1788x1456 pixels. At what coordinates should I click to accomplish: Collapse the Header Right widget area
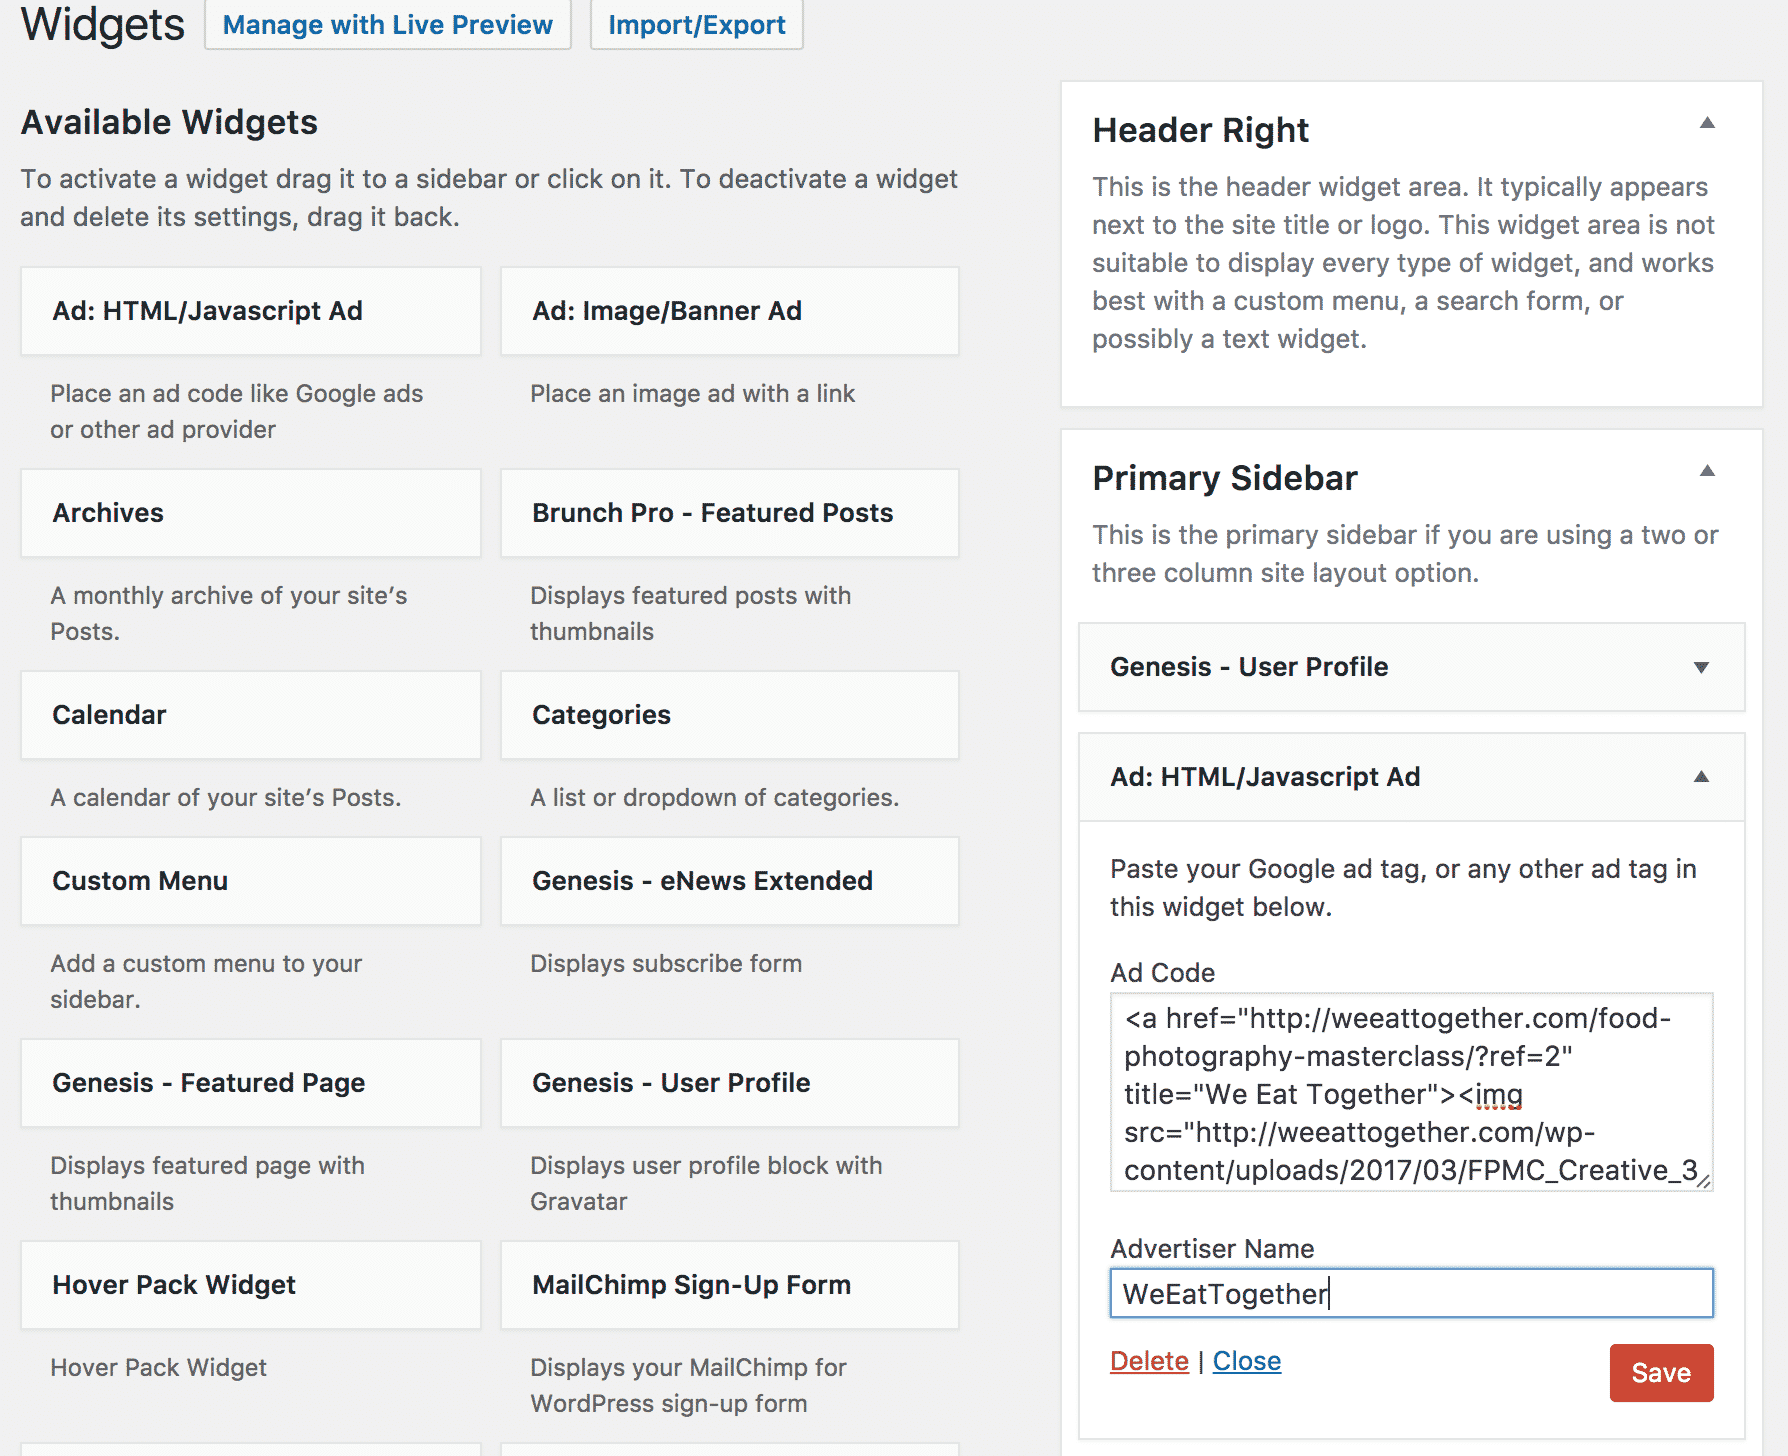[1707, 123]
